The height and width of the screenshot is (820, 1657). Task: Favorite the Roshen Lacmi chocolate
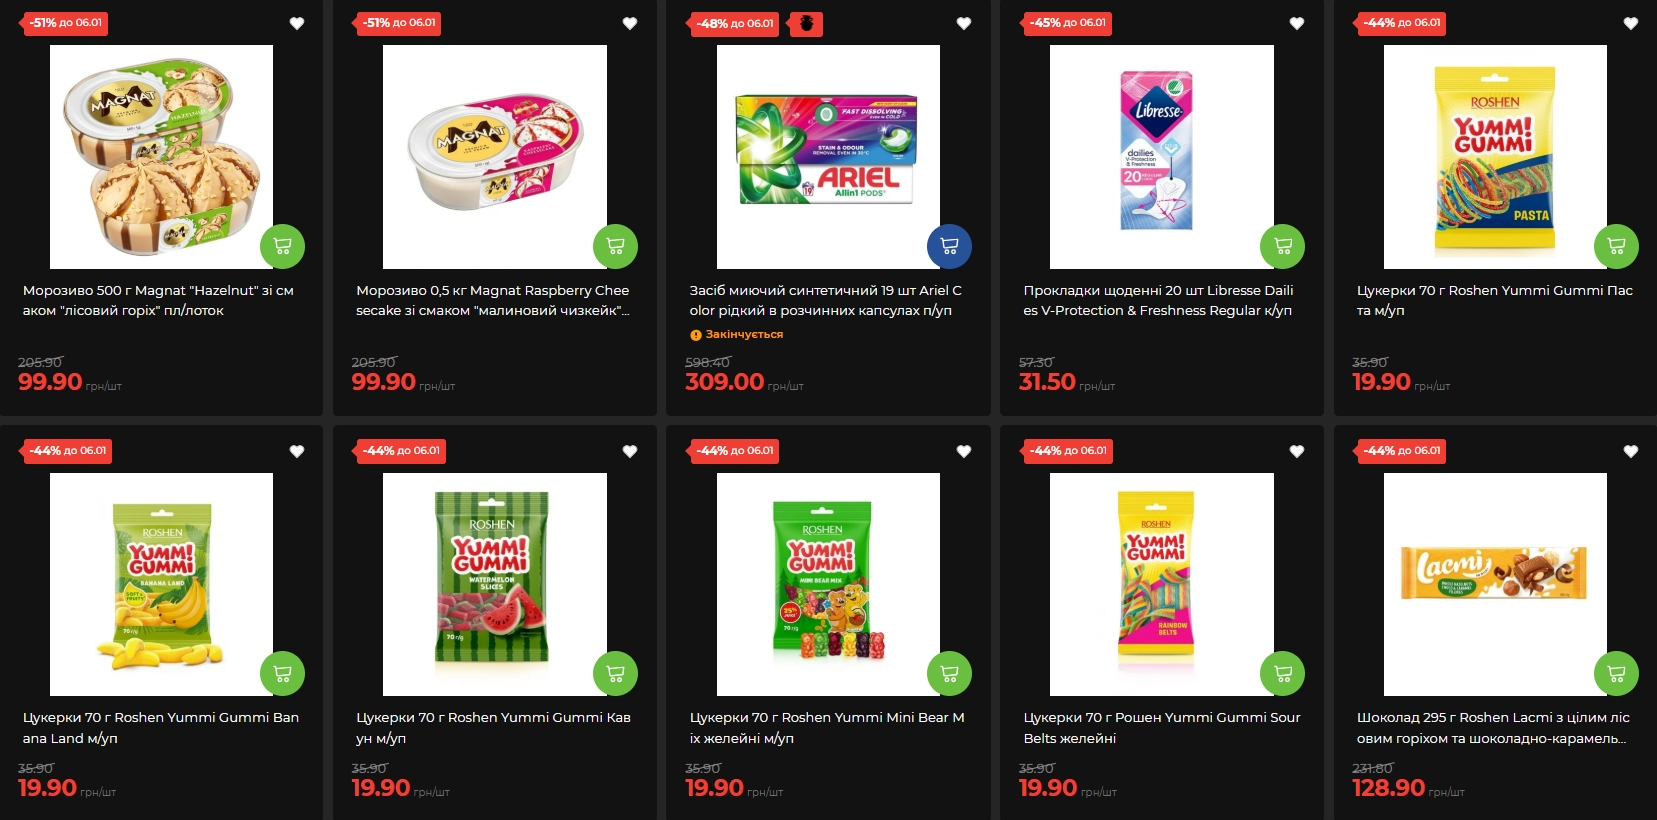(x=1631, y=451)
